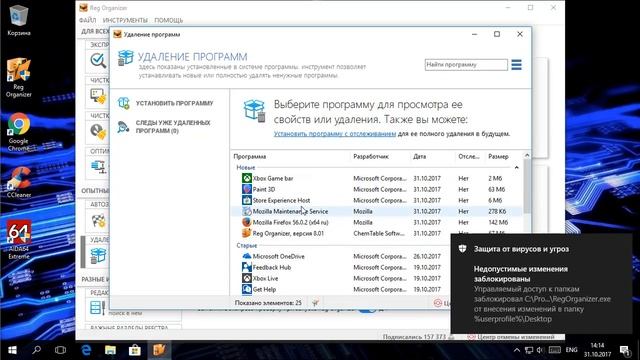Click the Старые group header label
This screenshot has width=640, height=360.
(x=247, y=245)
